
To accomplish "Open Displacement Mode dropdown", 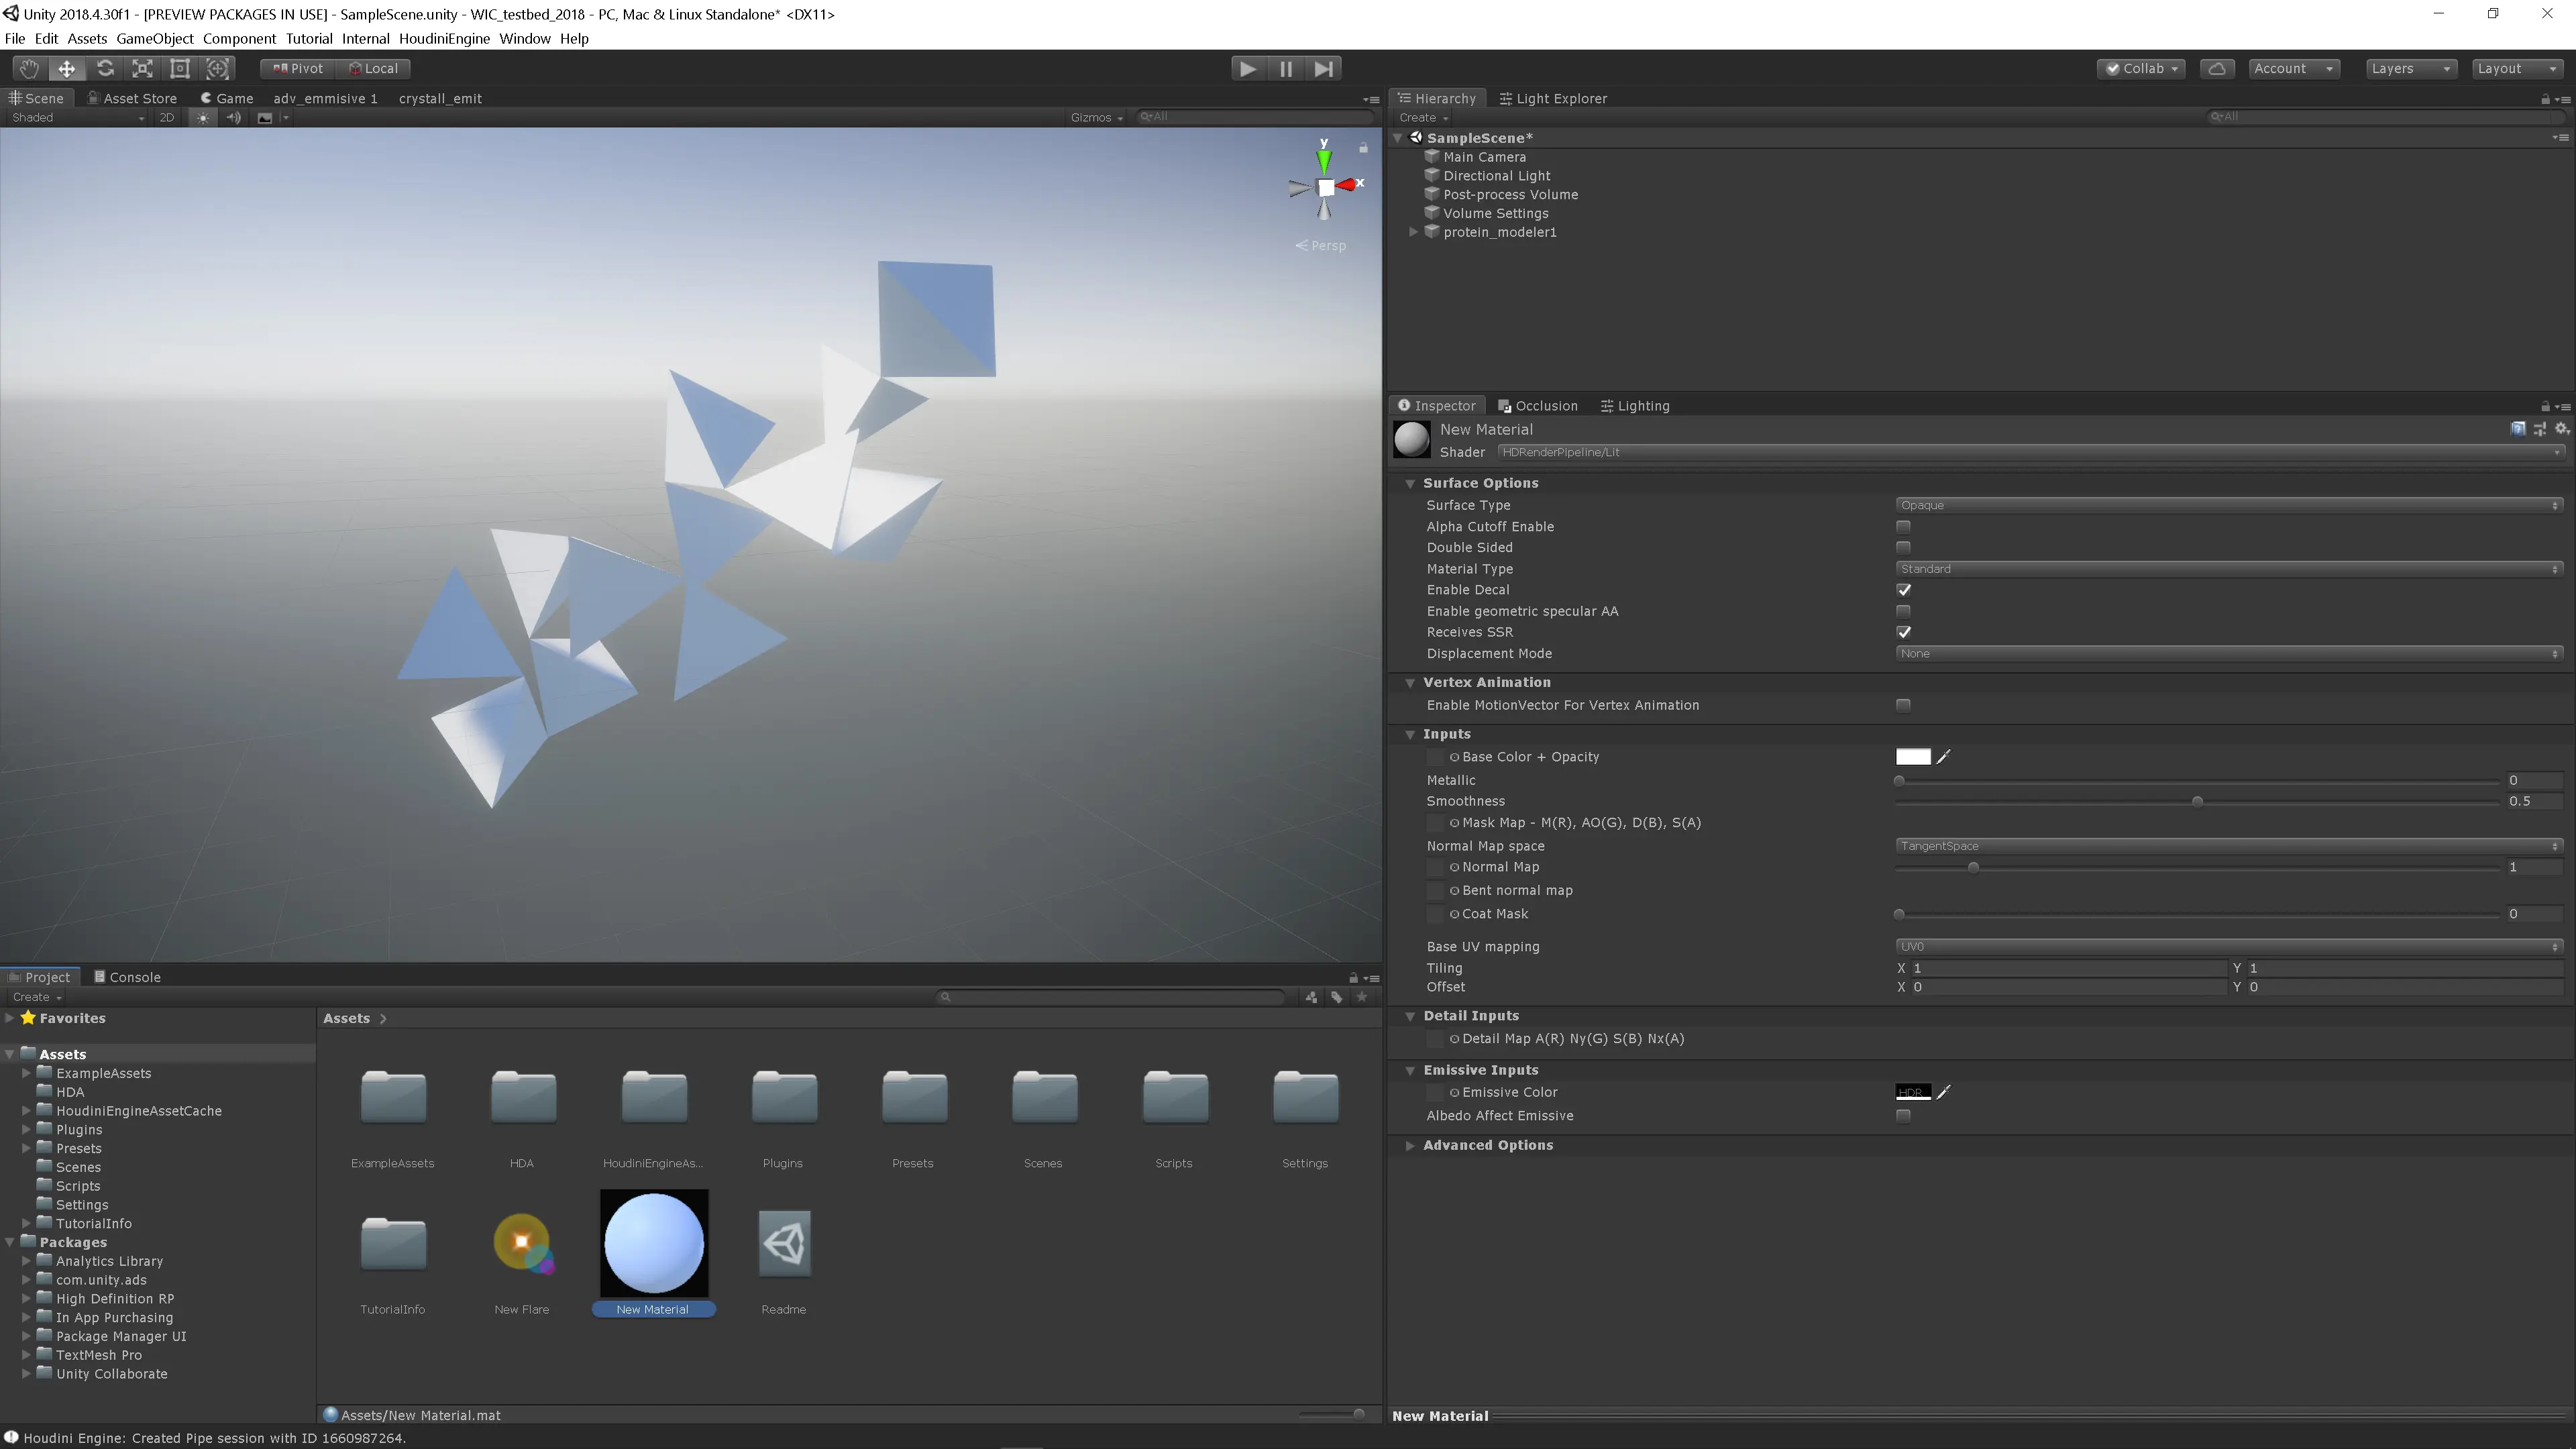I will [x=2229, y=654].
